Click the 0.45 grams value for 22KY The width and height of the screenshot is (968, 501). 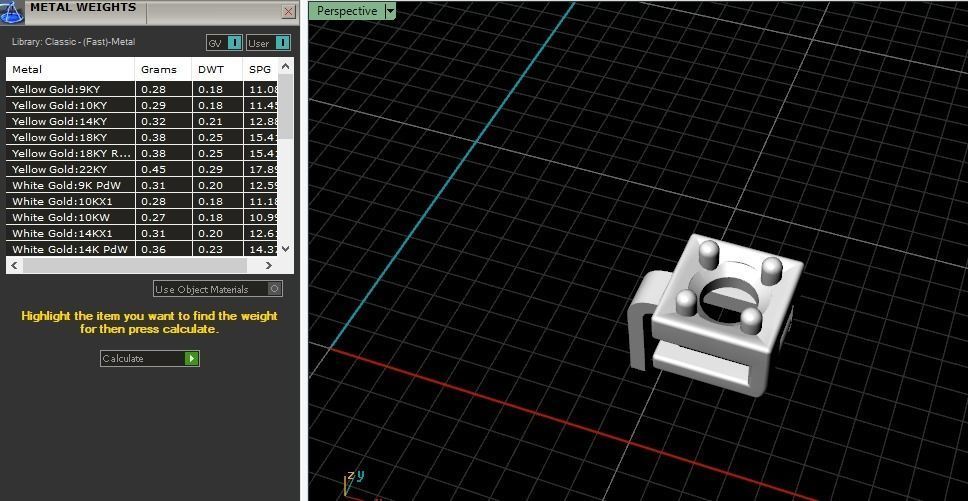click(x=153, y=170)
